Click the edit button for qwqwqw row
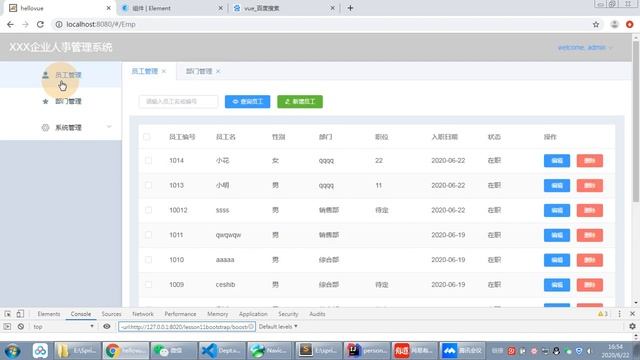This screenshot has height=360, width=640. [x=557, y=236]
